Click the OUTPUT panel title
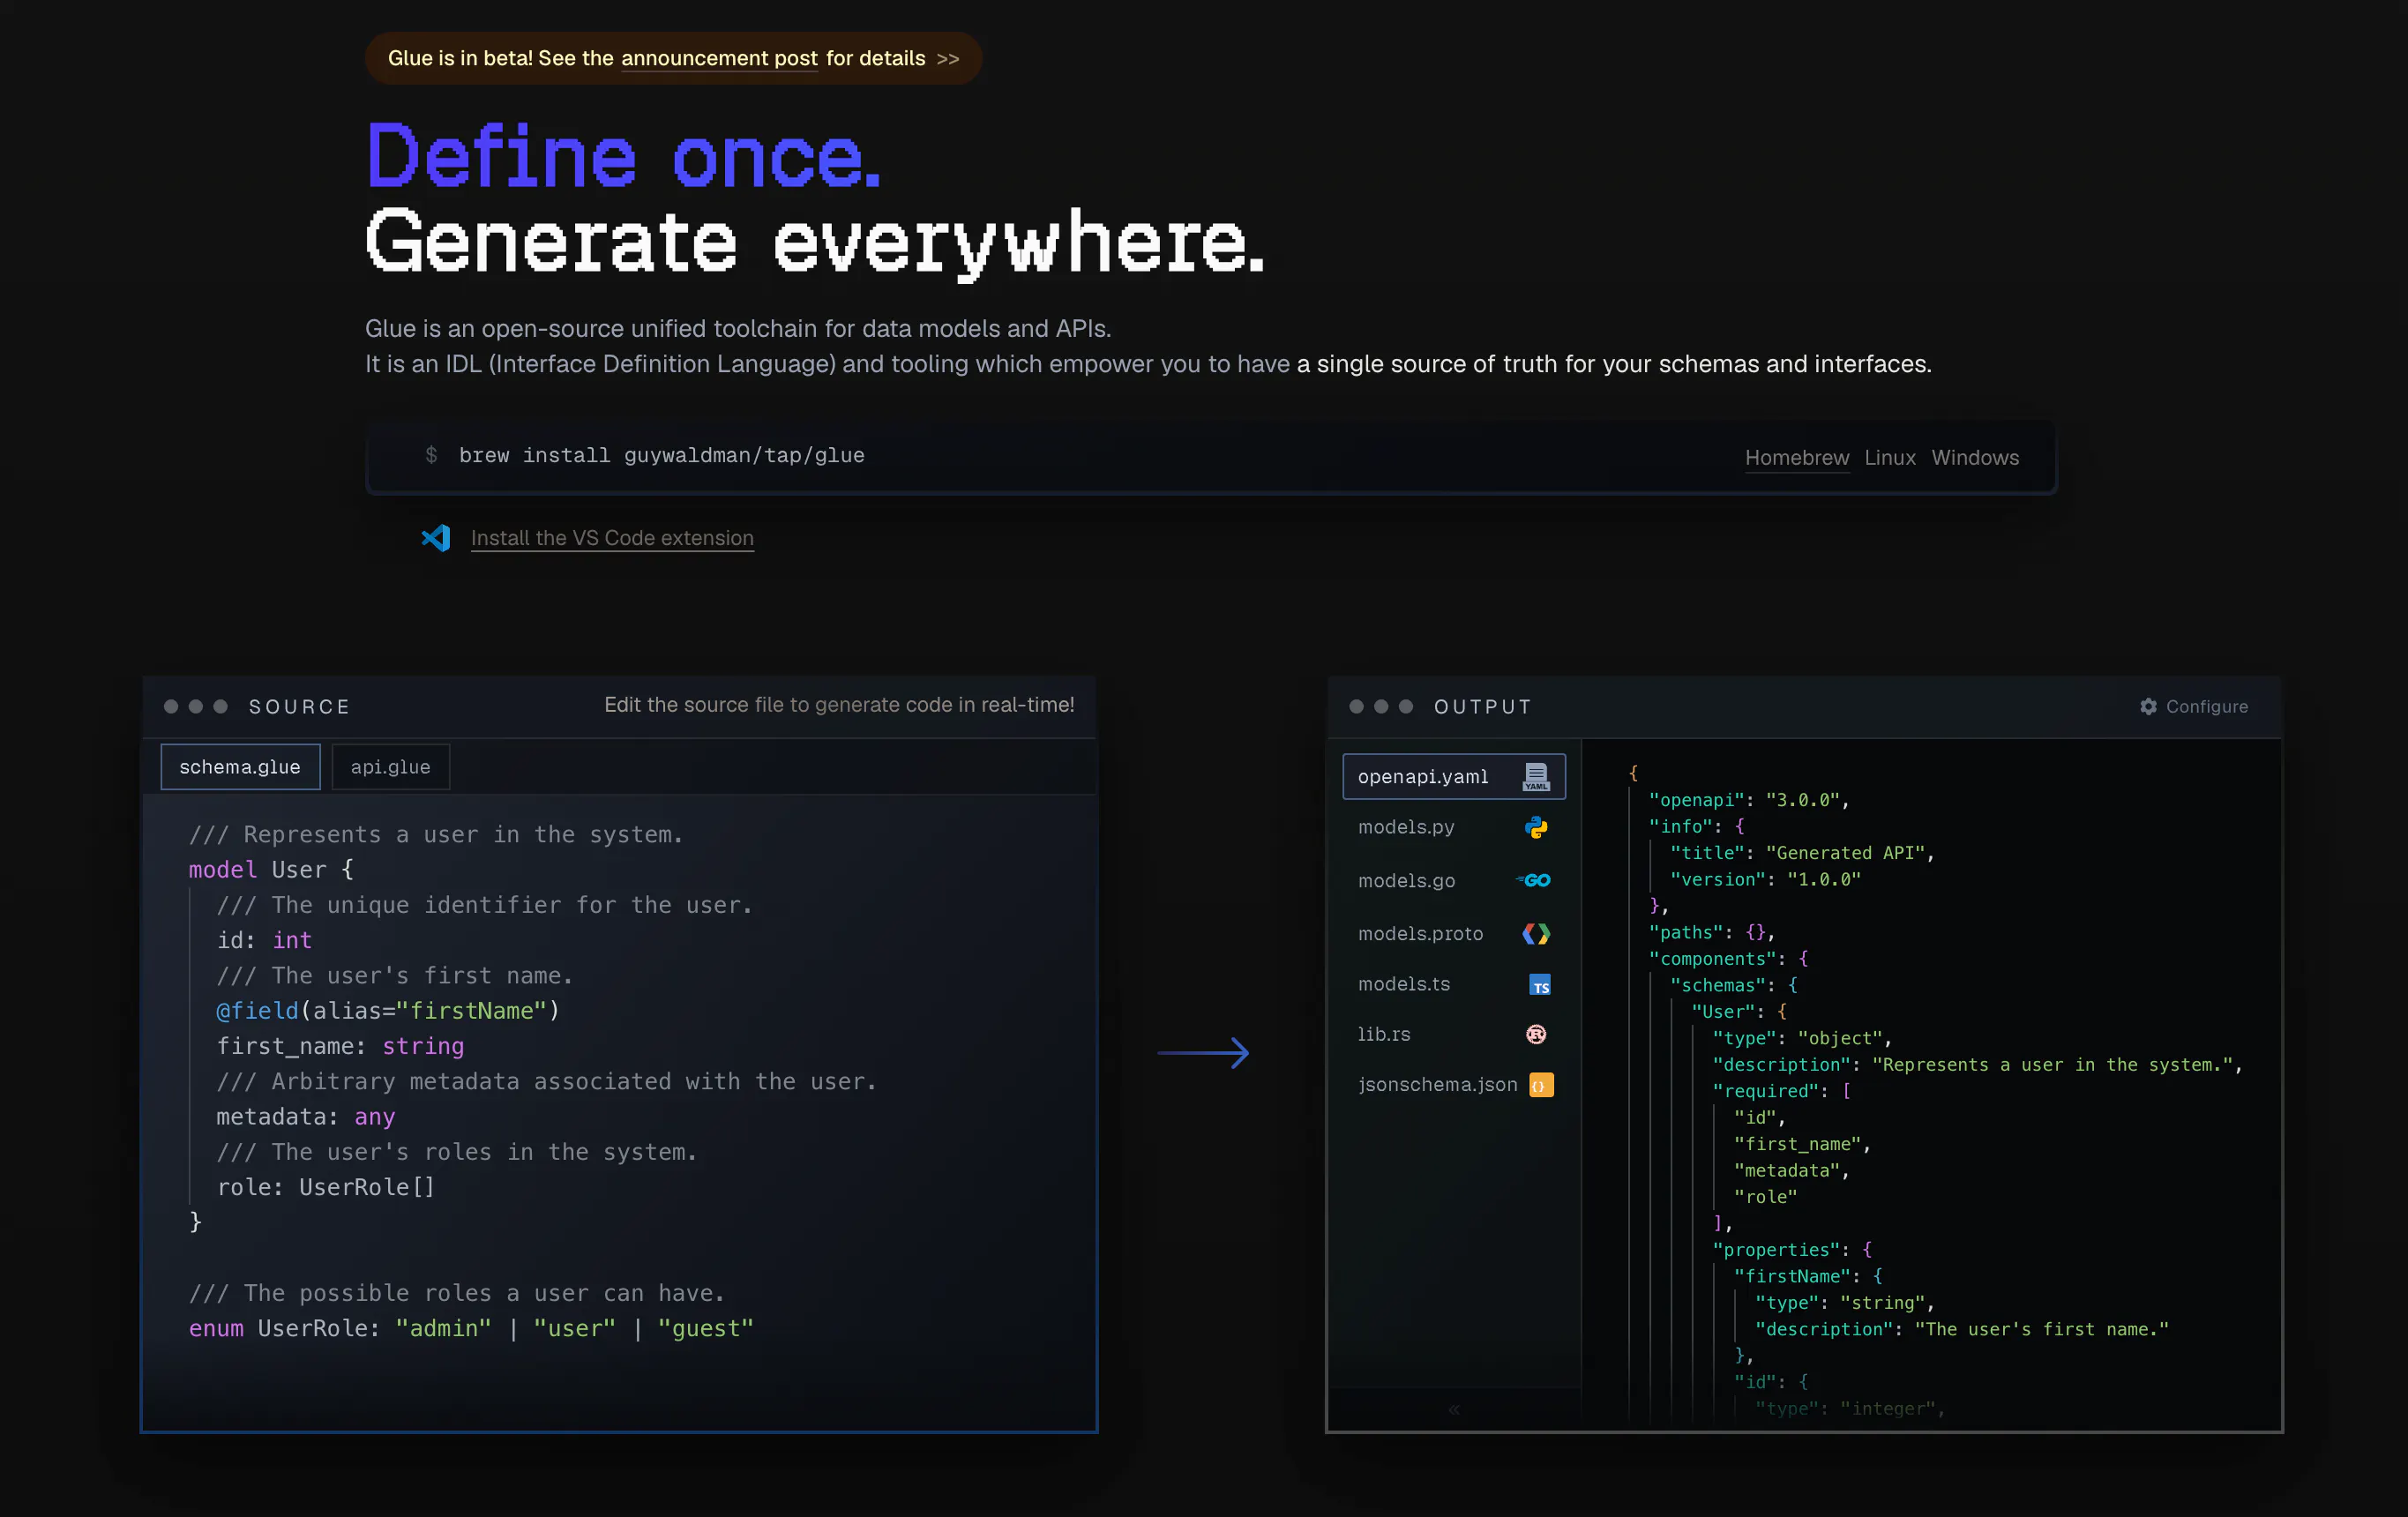This screenshot has width=2408, height=1517. [1482, 707]
